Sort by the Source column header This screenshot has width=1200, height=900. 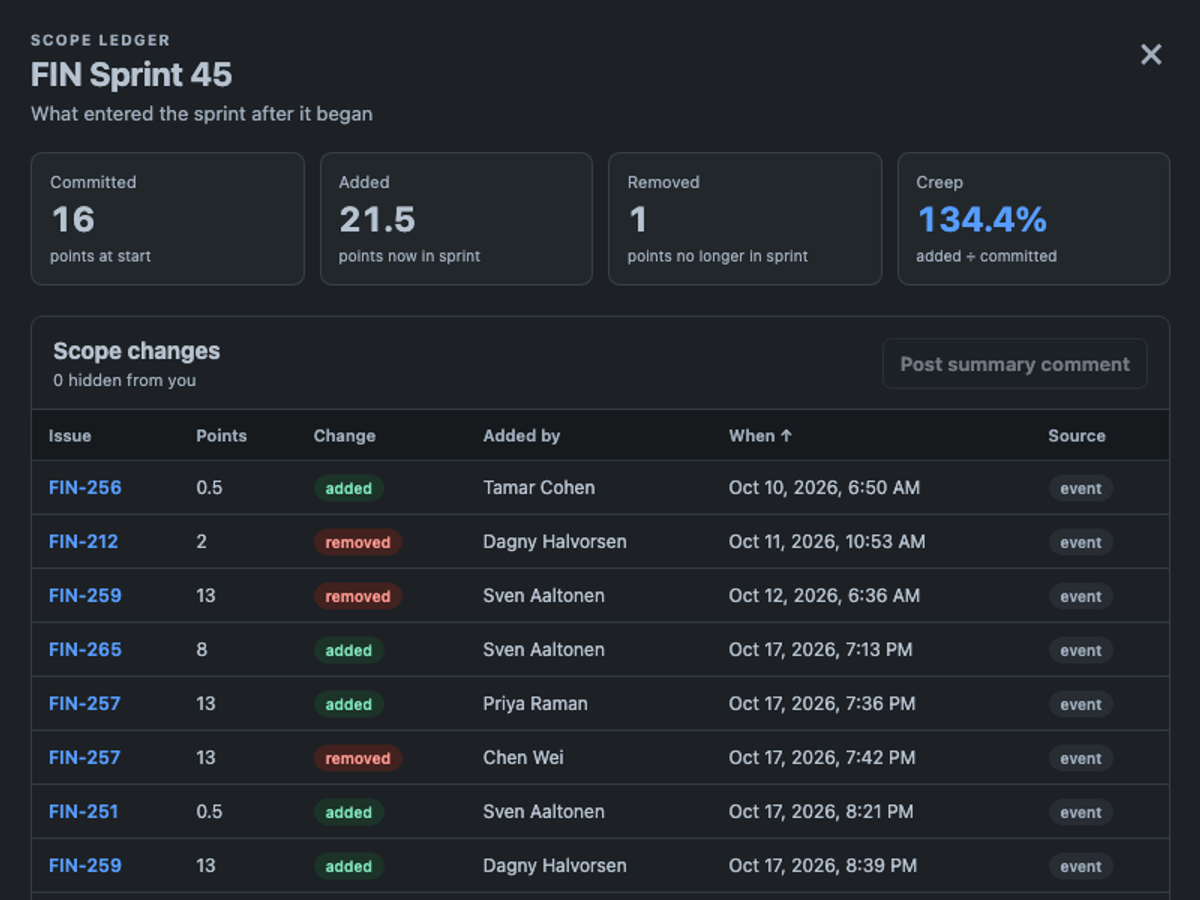pos(1076,436)
